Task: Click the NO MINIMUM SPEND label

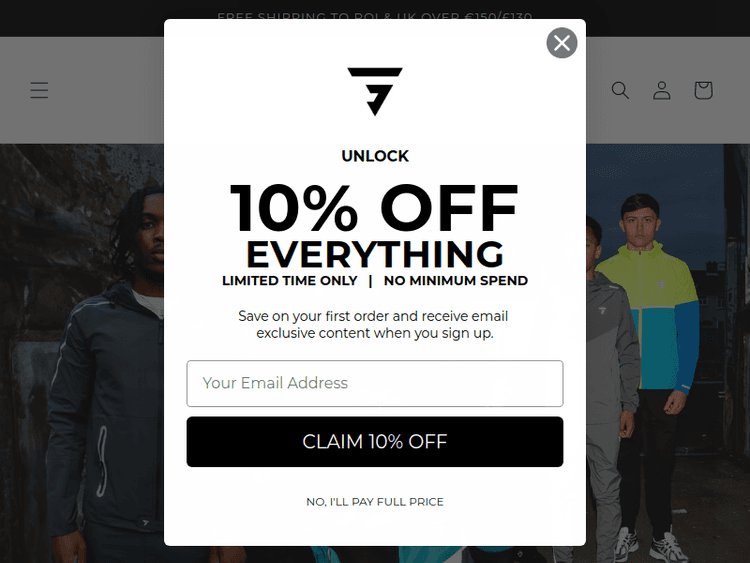Action: [456, 281]
